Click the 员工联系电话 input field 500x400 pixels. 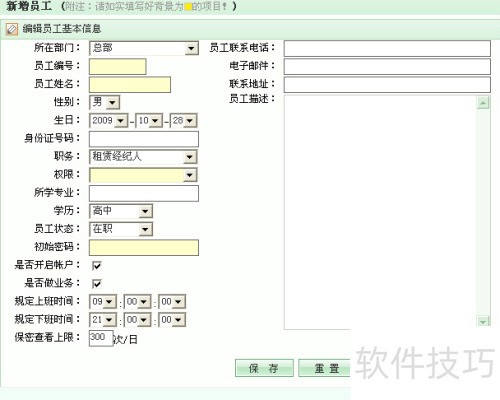pyautogui.click(x=387, y=48)
